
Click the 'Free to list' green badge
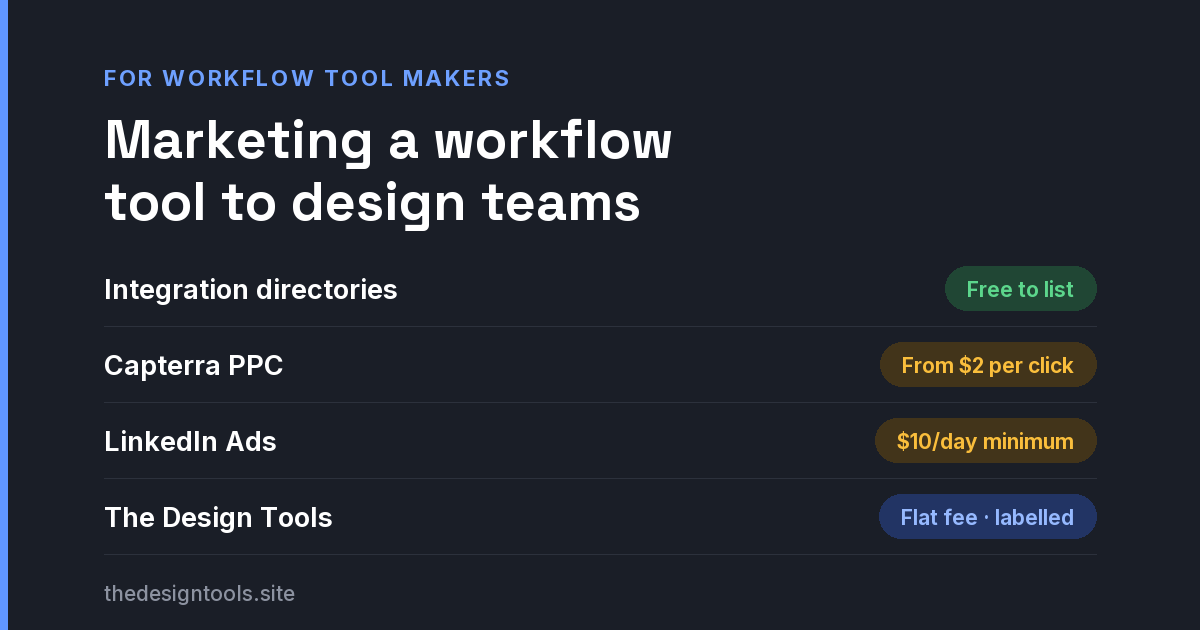[x=1020, y=289]
